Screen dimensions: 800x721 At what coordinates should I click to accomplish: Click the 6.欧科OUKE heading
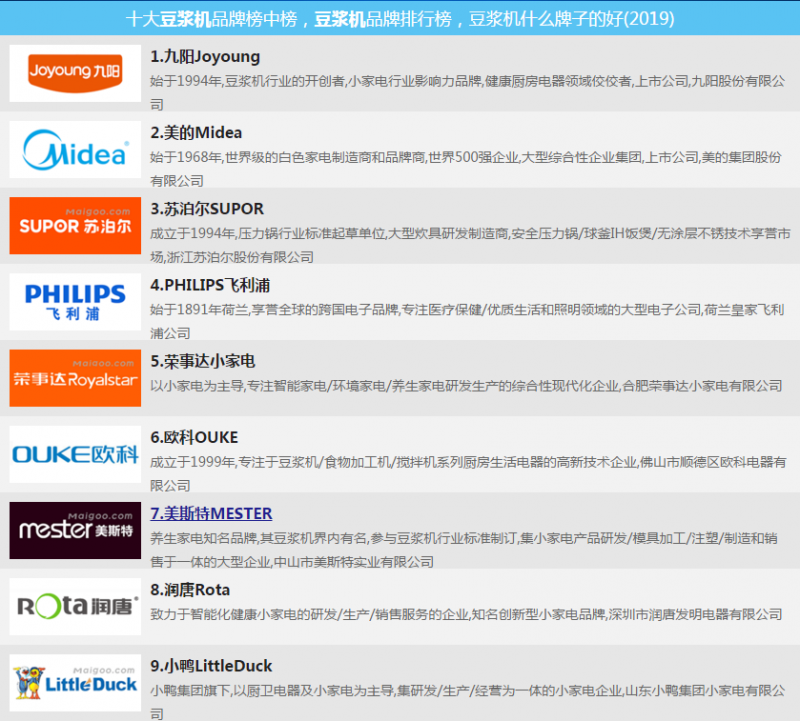tap(194, 437)
